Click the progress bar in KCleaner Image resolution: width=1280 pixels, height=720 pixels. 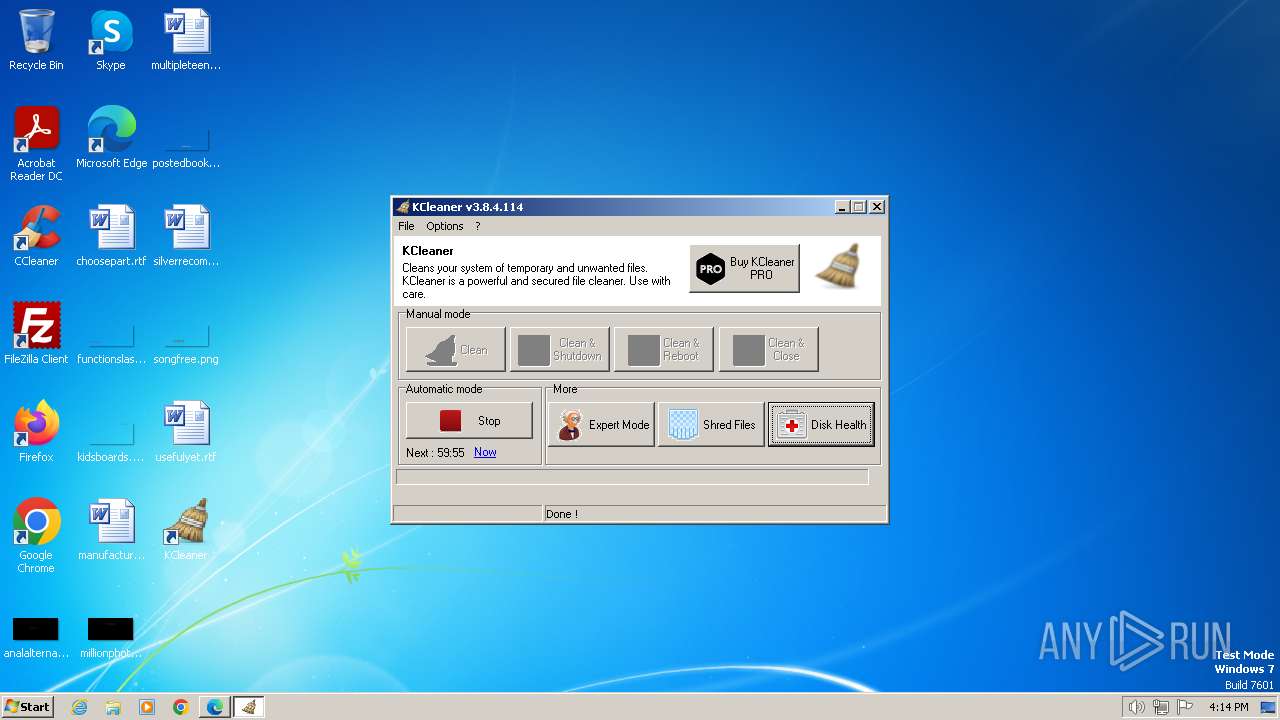(x=632, y=477)
